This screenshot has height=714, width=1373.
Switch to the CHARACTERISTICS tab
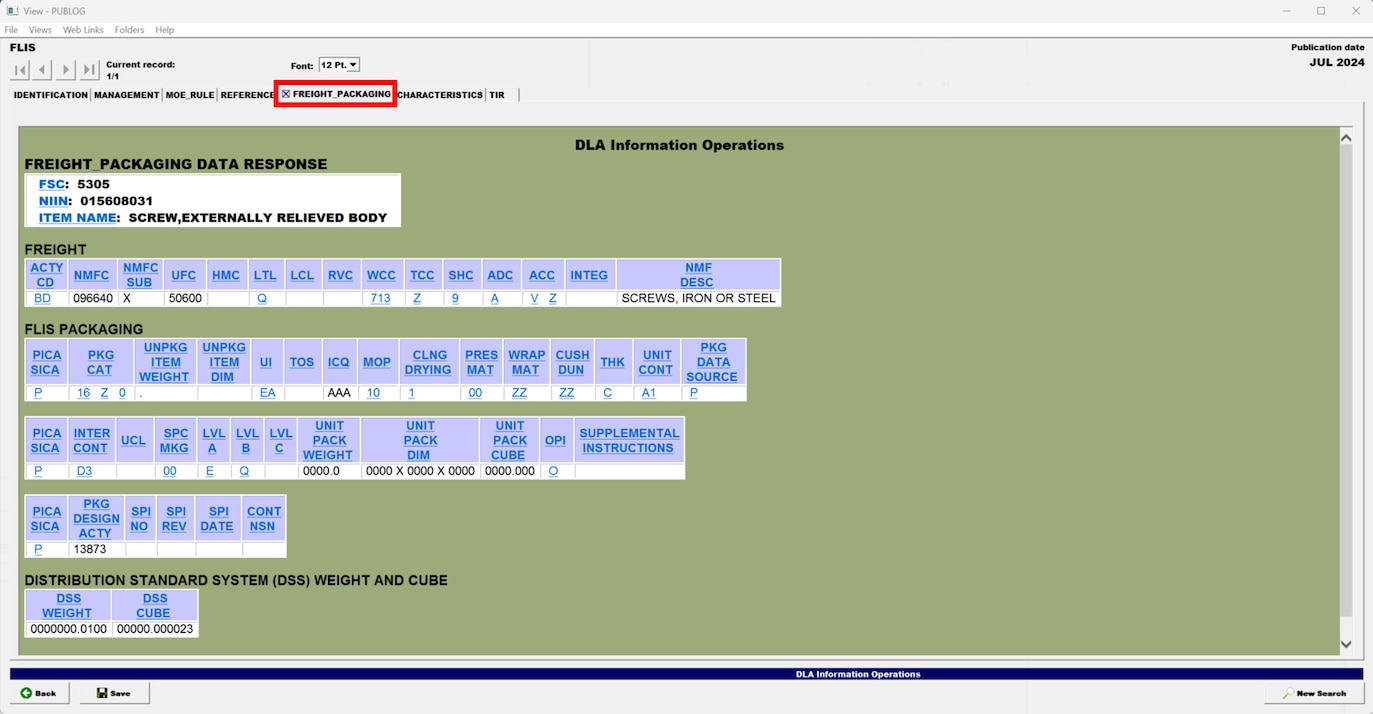440,95
